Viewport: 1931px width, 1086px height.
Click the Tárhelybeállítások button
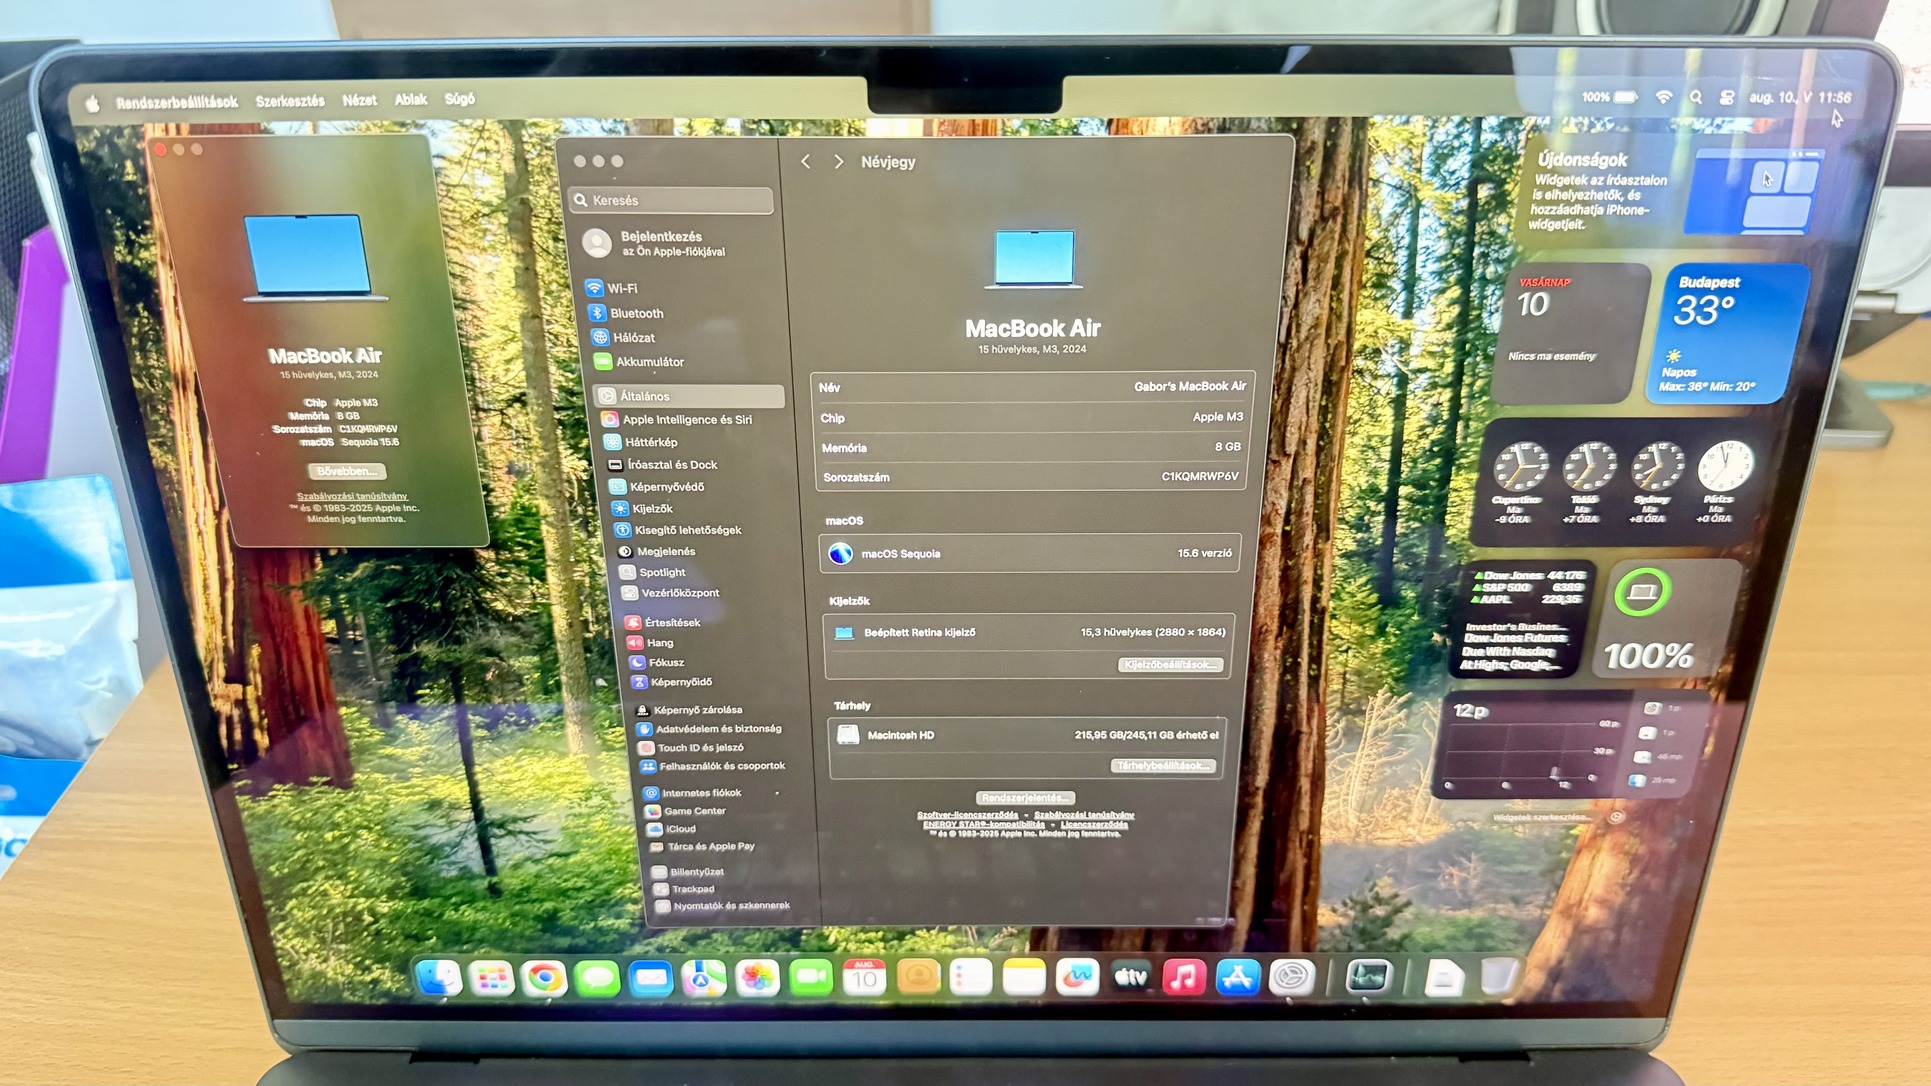point(1163,766)
